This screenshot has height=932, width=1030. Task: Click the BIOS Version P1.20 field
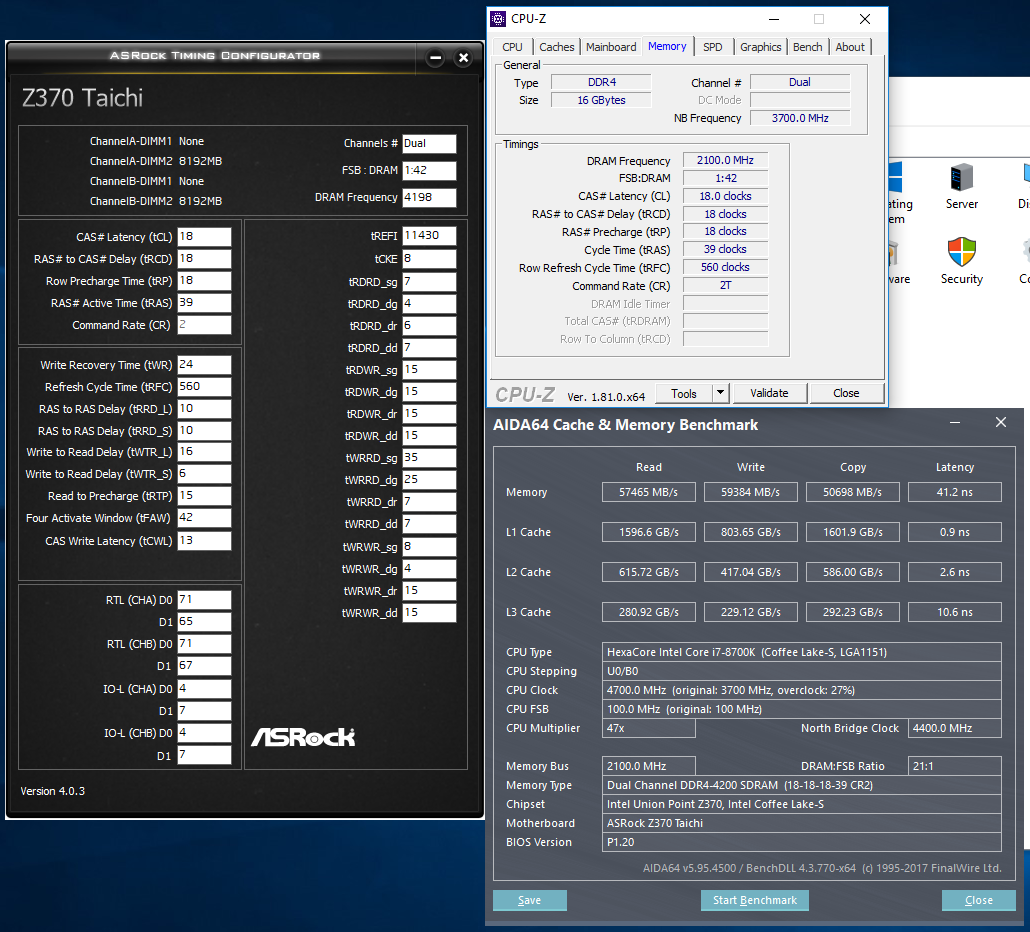(801, 842)
